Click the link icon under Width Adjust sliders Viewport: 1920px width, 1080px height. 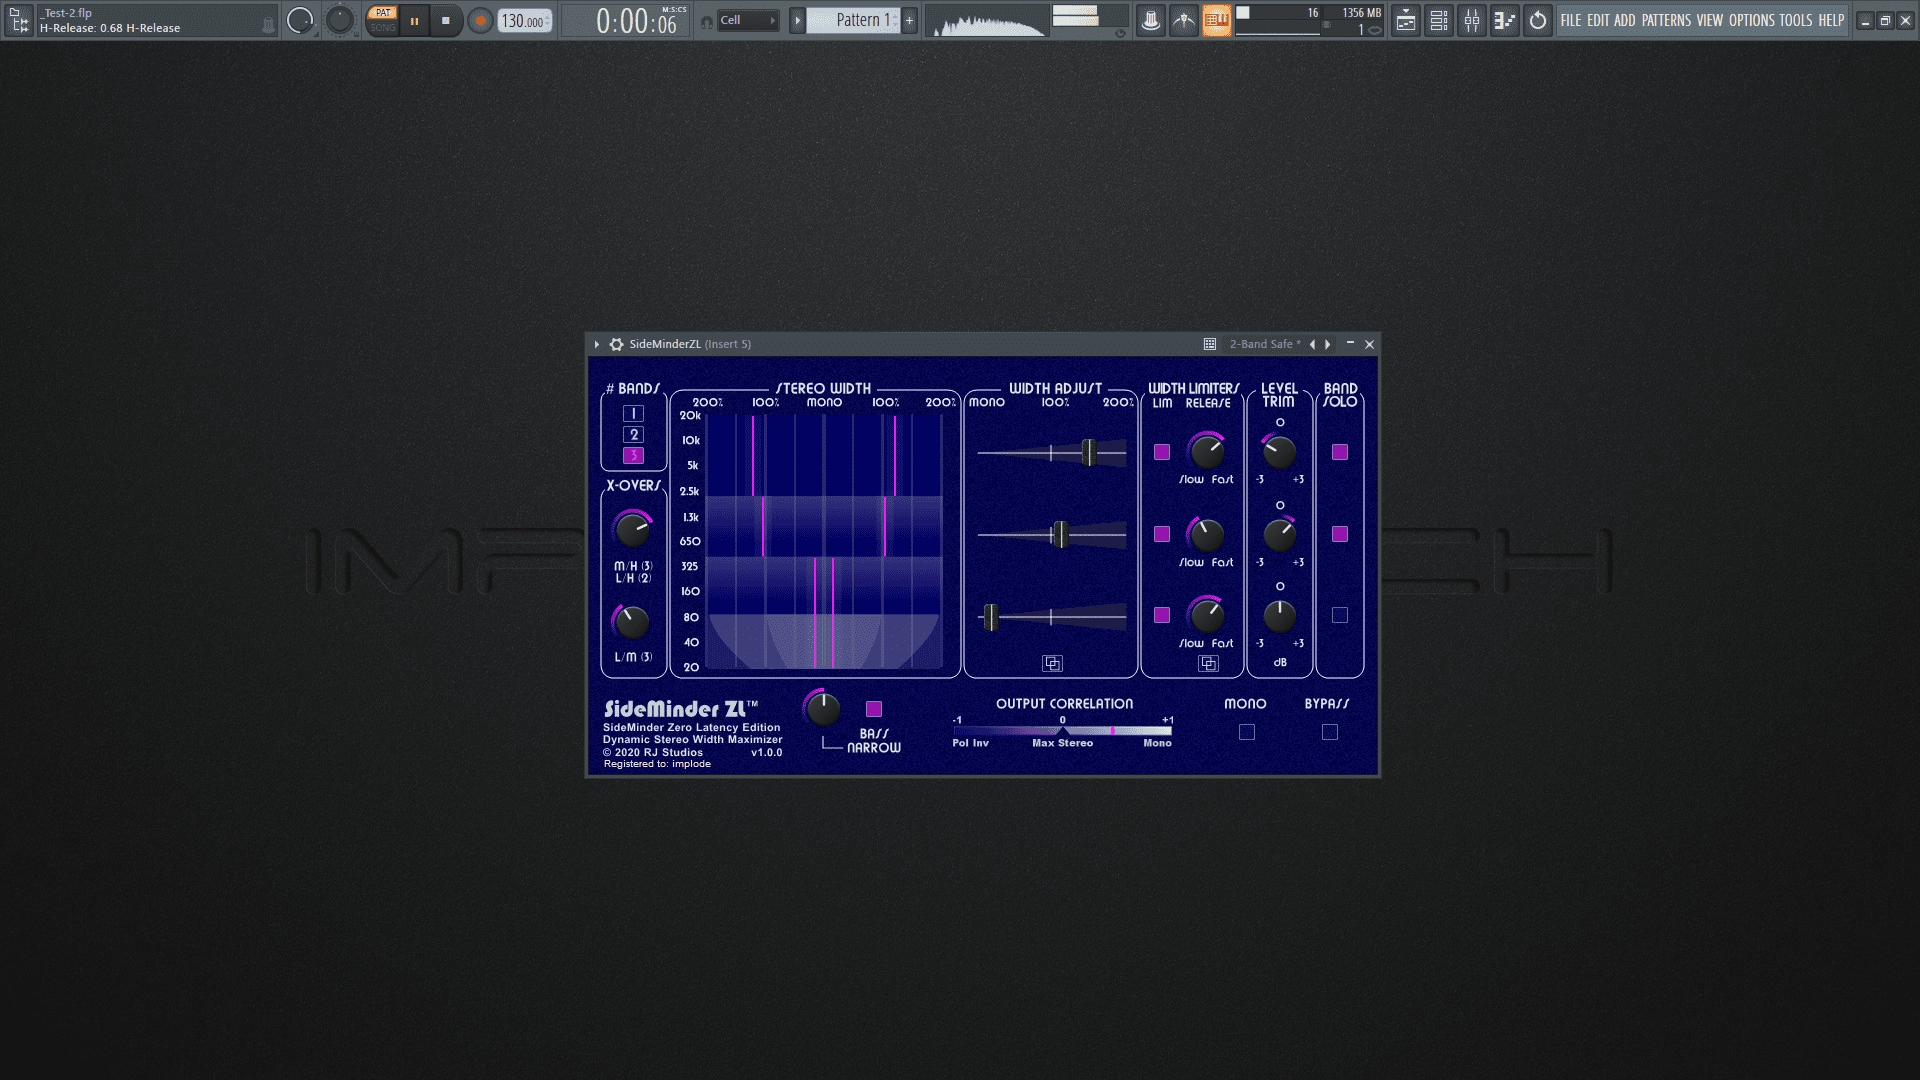click(1052, 663)
